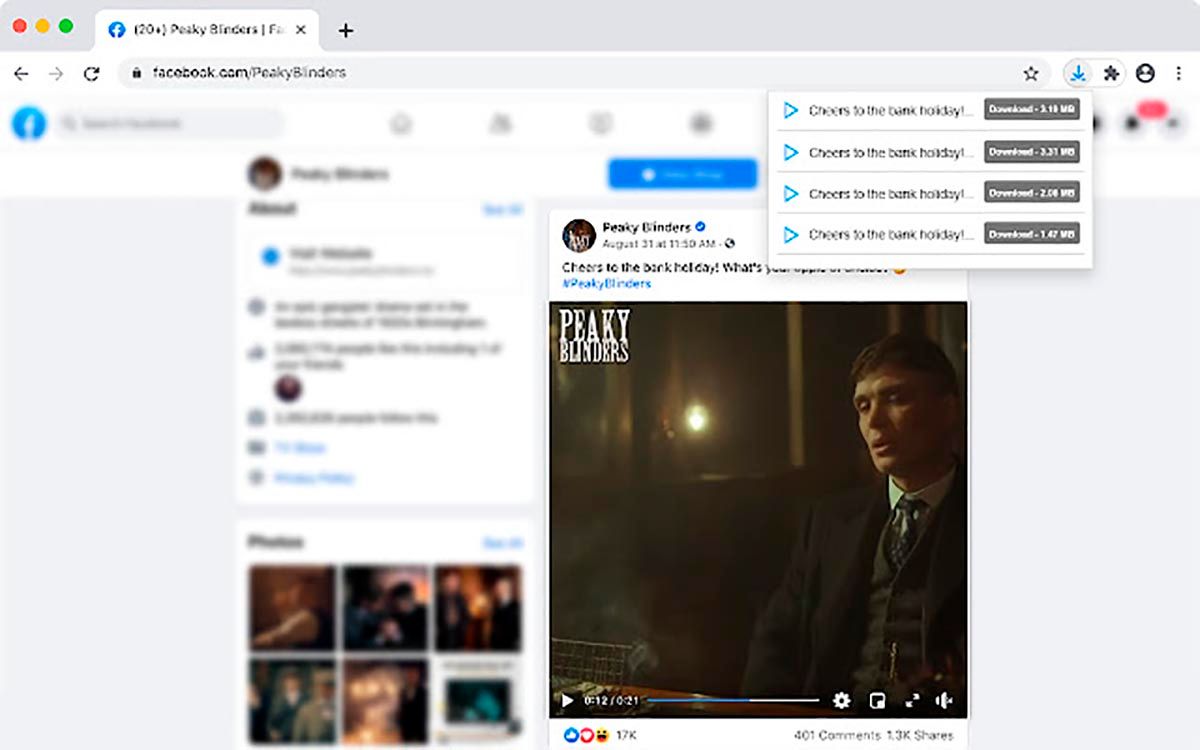Click Download - 3.19 MB button
The width and height of the screenshot is (1200, 750).
pos(1032,109)
